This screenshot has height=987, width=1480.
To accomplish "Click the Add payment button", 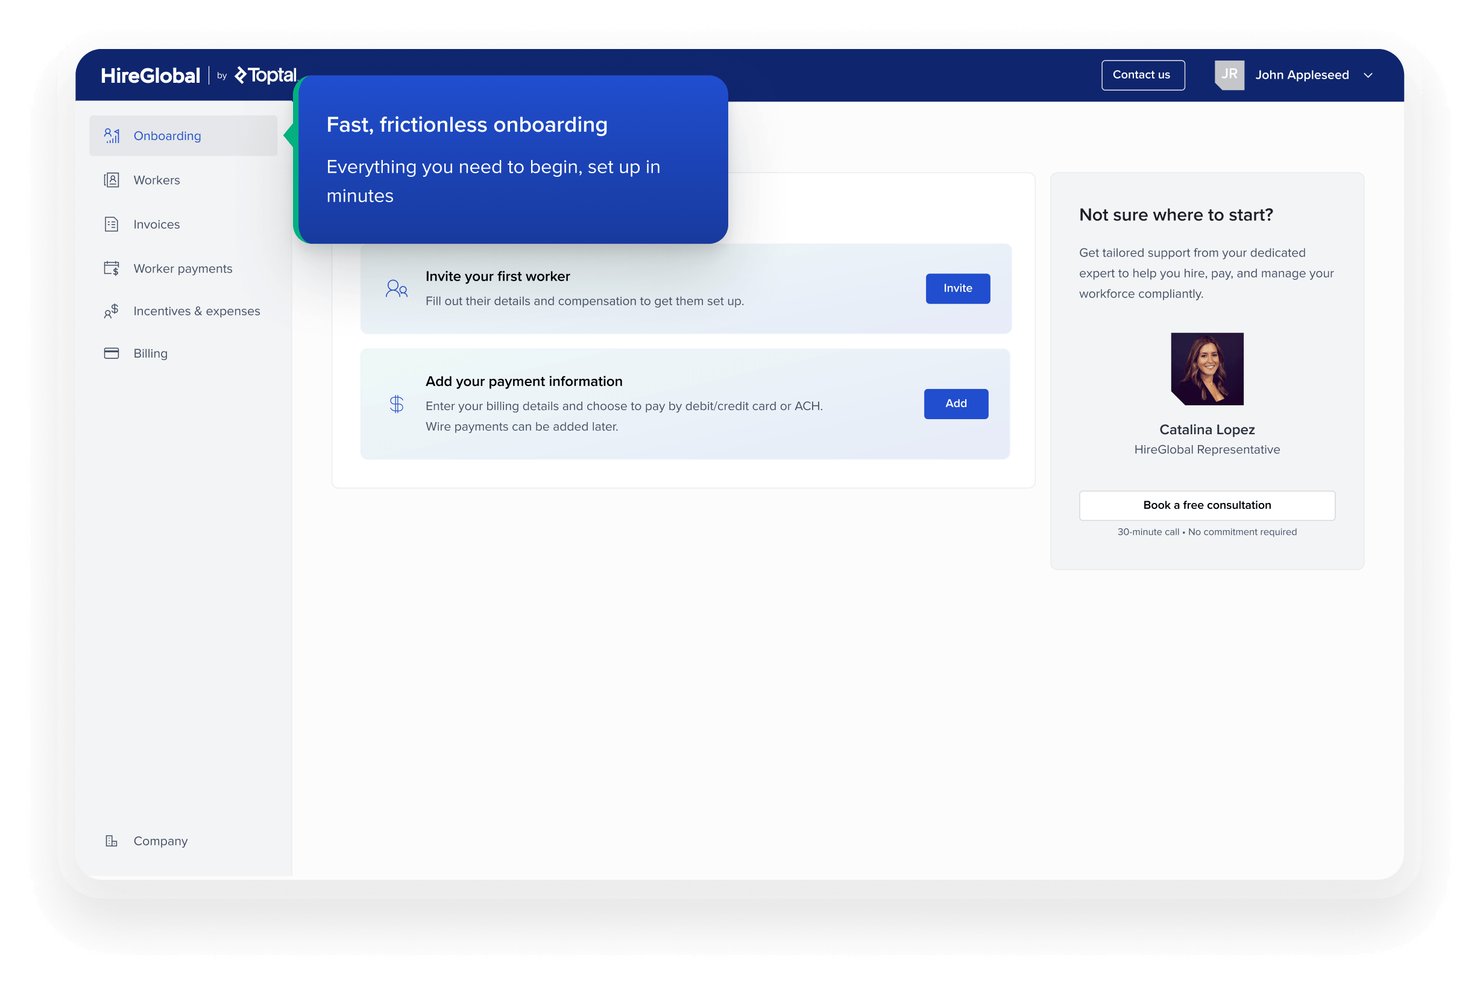I will pyautogui.click(x=956, y=403).
